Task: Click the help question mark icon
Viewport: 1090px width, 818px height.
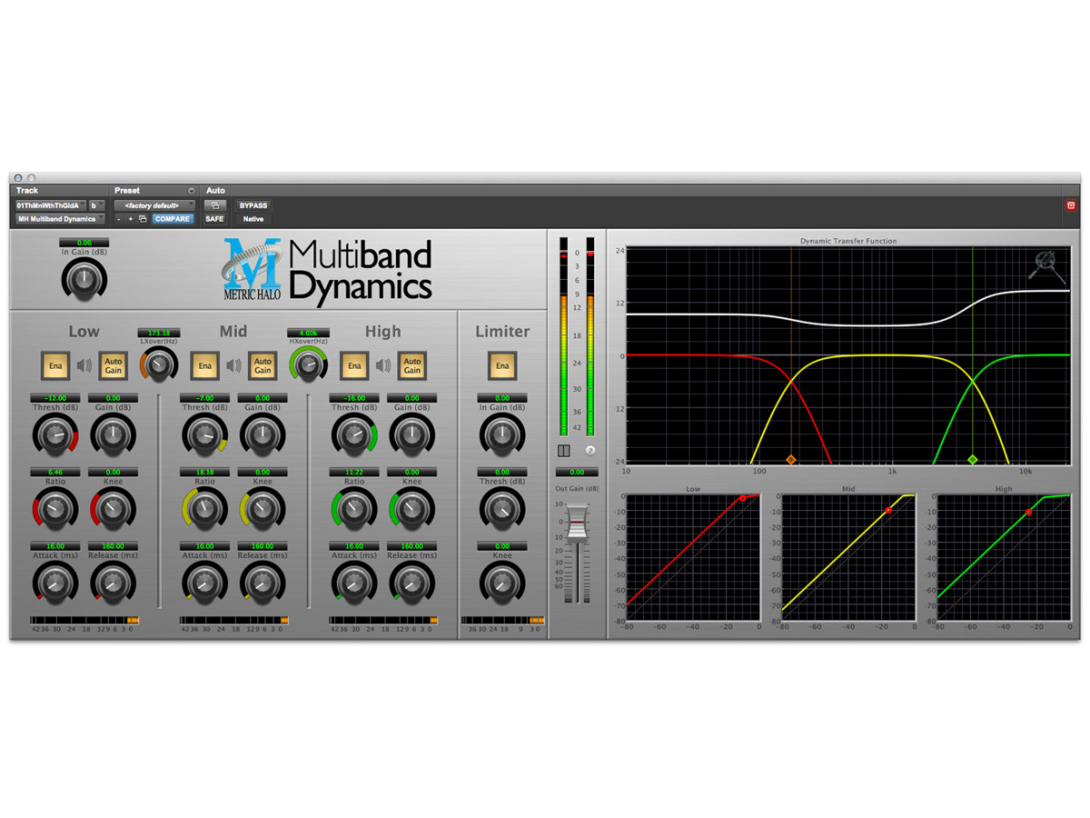Action: click(590, 450)
